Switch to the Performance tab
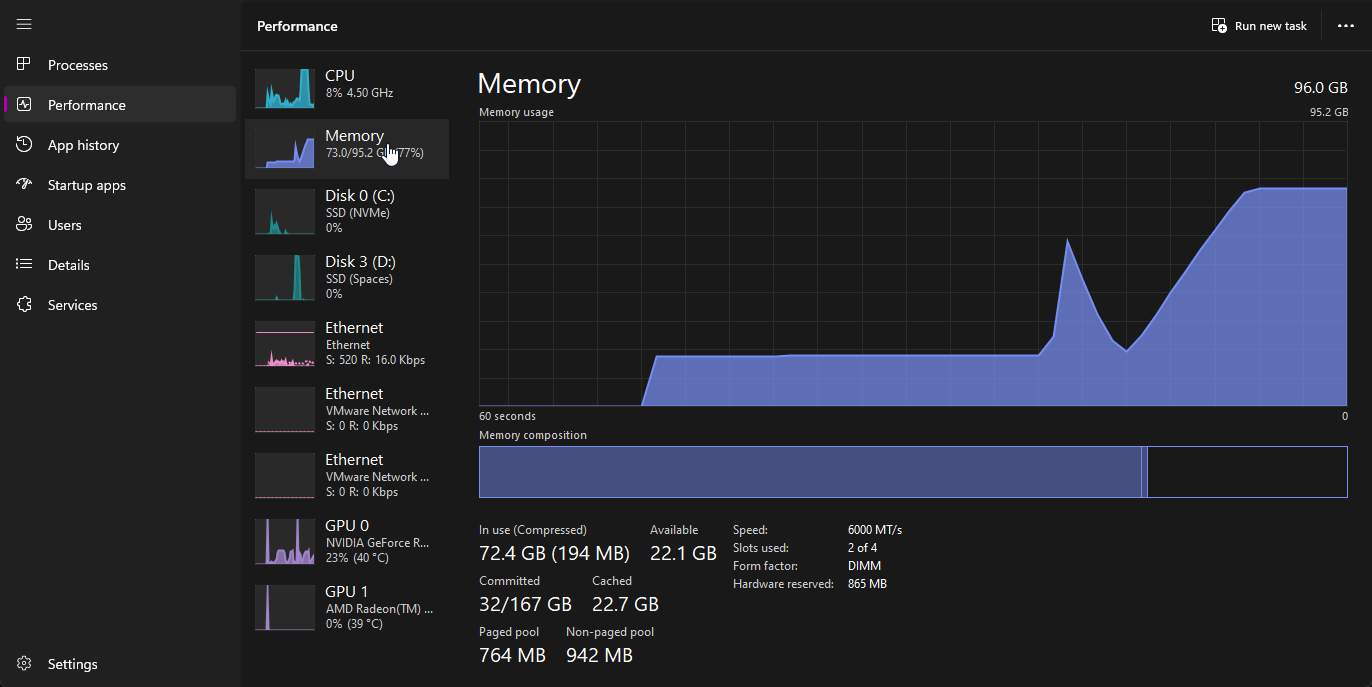Screen dimensions: 1372x687 click(x=120, y=105)
